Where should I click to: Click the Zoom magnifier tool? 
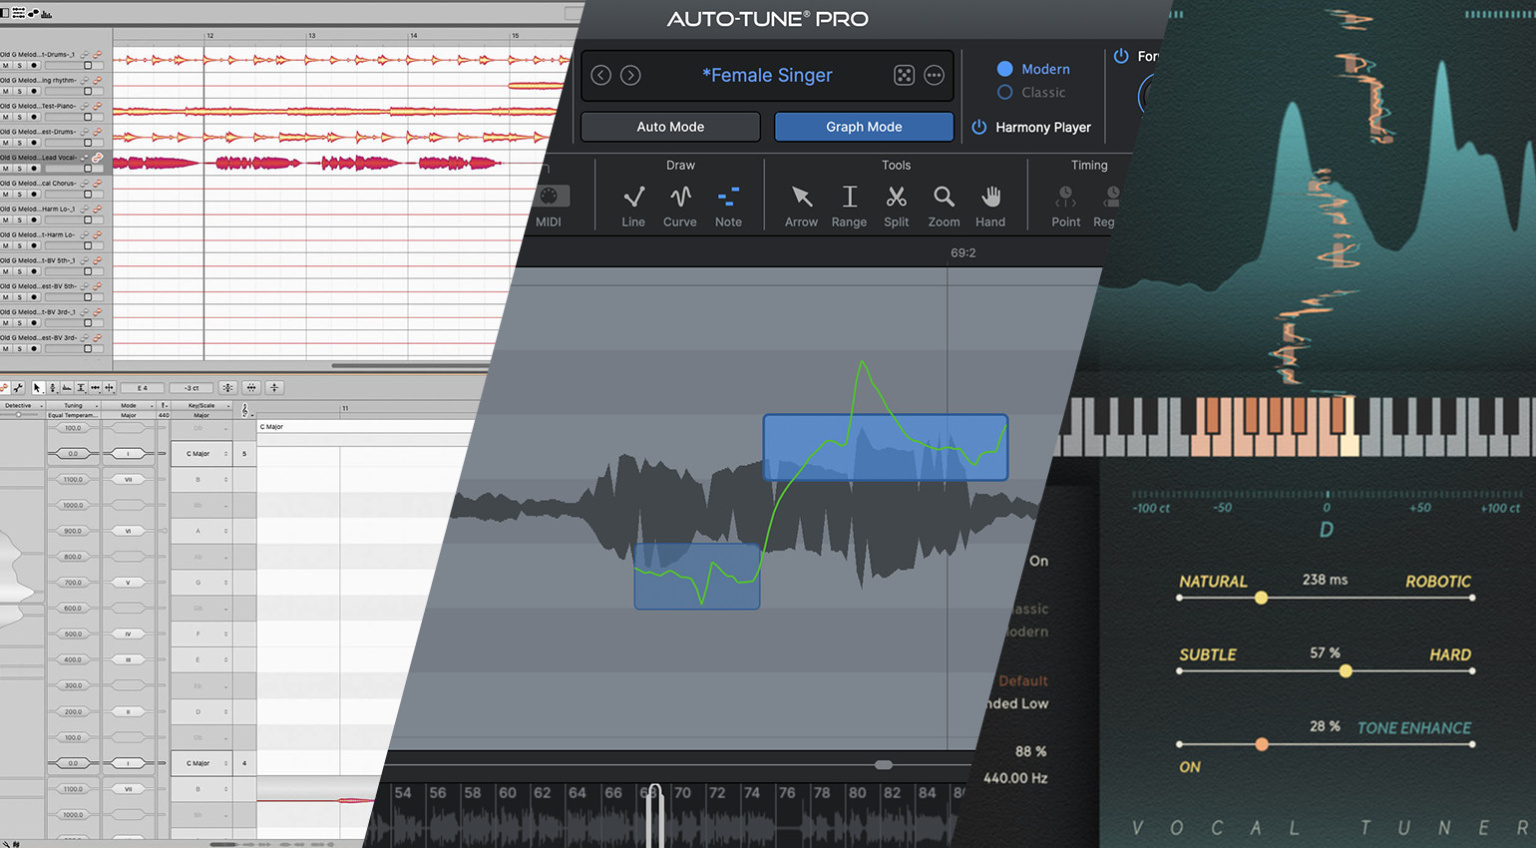pos(943,197)
